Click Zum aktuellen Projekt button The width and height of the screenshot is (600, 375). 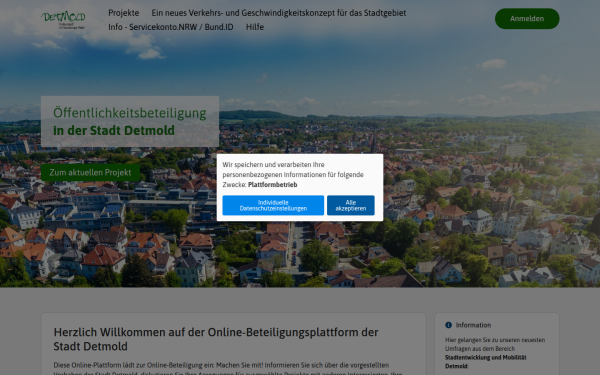(90, 173)
